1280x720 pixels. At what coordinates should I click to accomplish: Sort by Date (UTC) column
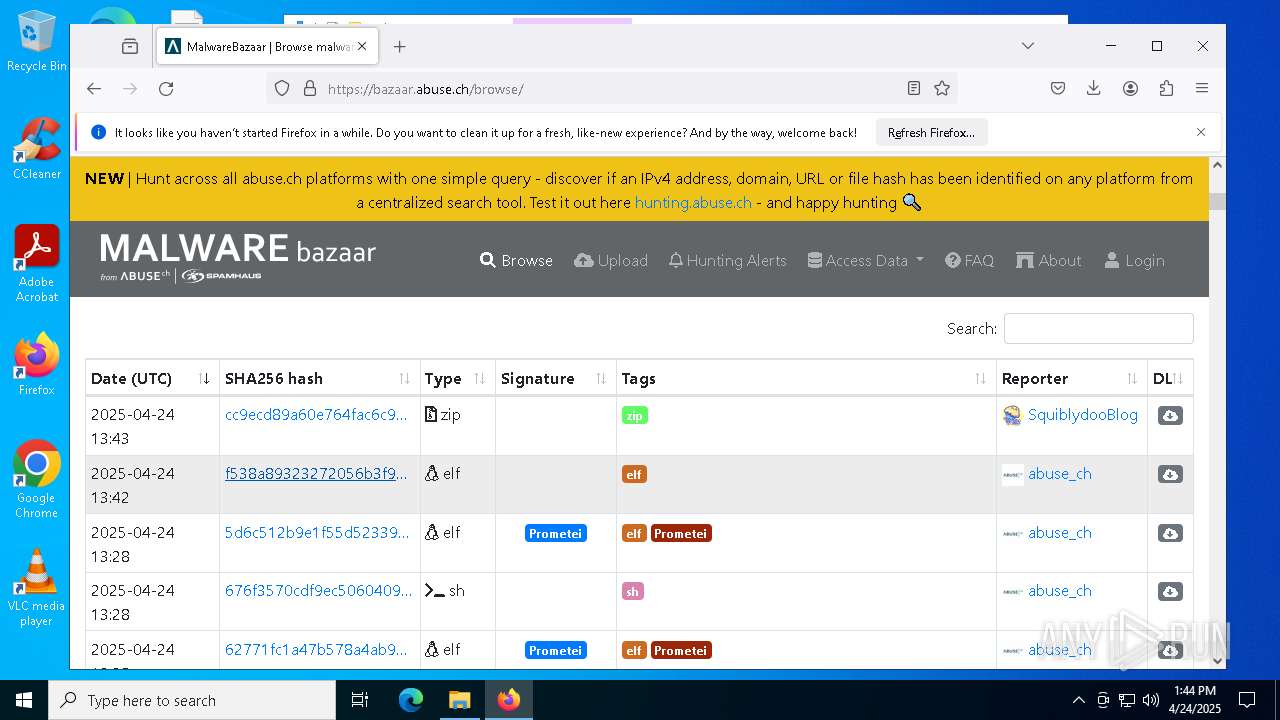click(x=152, y=378)
